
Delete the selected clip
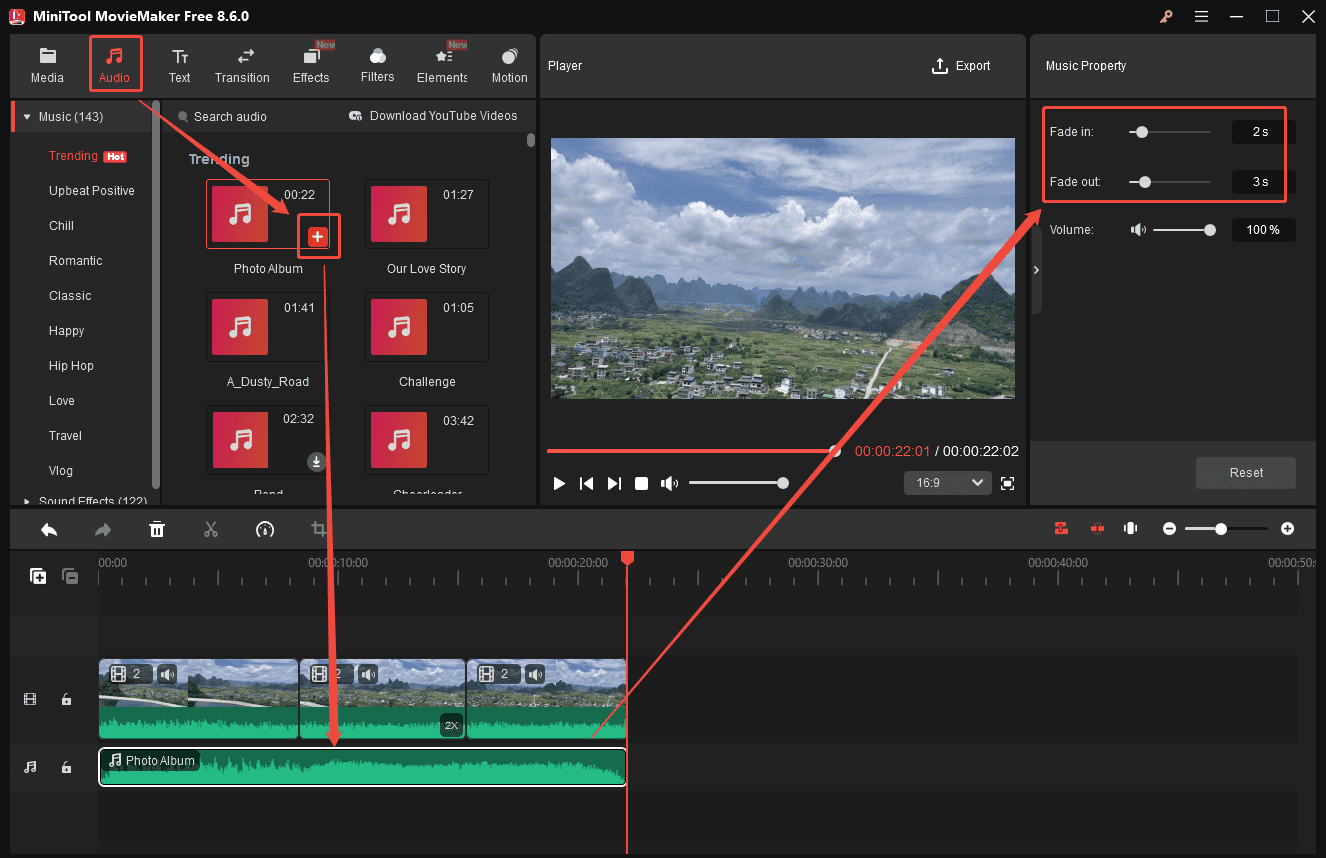(x=157, y=528)
